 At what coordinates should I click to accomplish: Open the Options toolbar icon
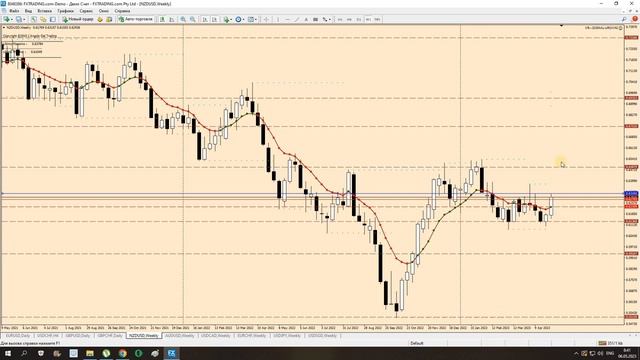point(109,19)
